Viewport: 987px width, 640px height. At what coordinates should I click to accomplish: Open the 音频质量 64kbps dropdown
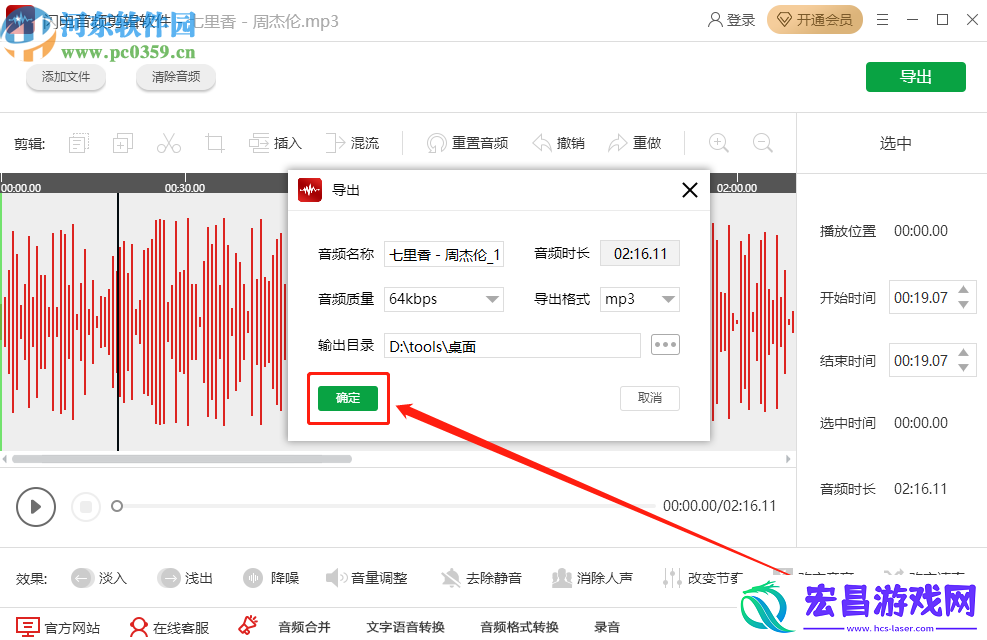click(444, 299)
